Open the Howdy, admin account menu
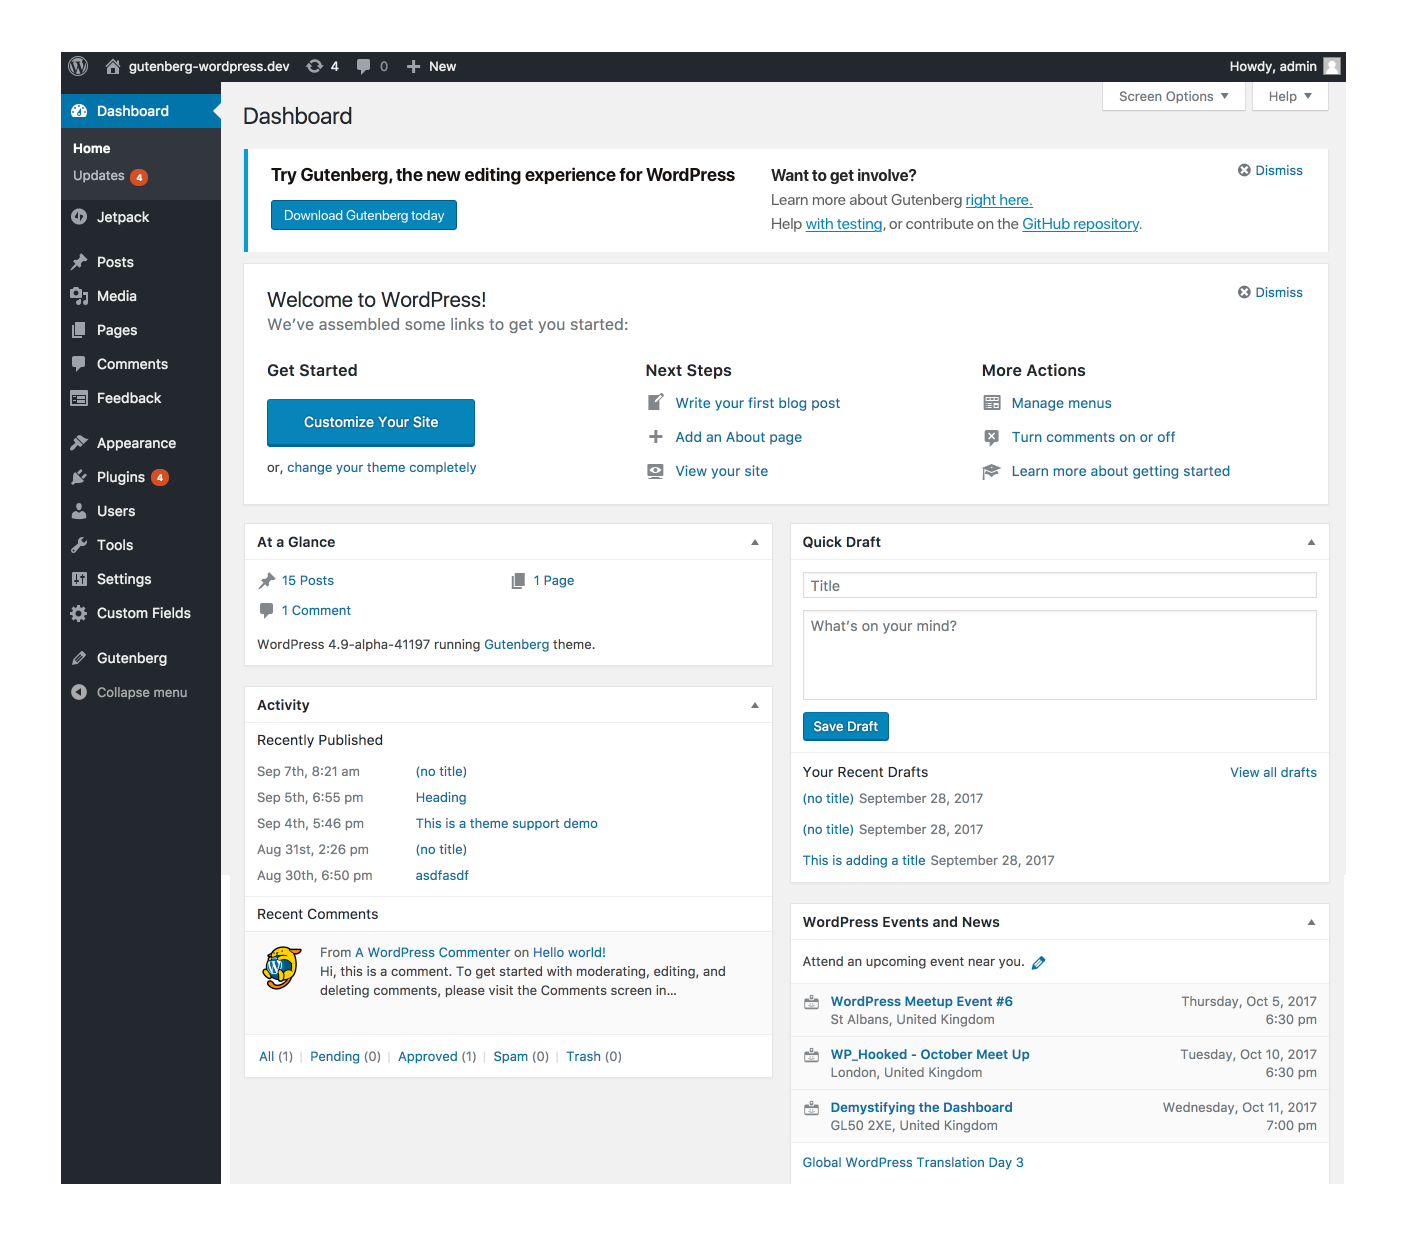This screenshot has height=1238, width=1406. point(1284,66)
